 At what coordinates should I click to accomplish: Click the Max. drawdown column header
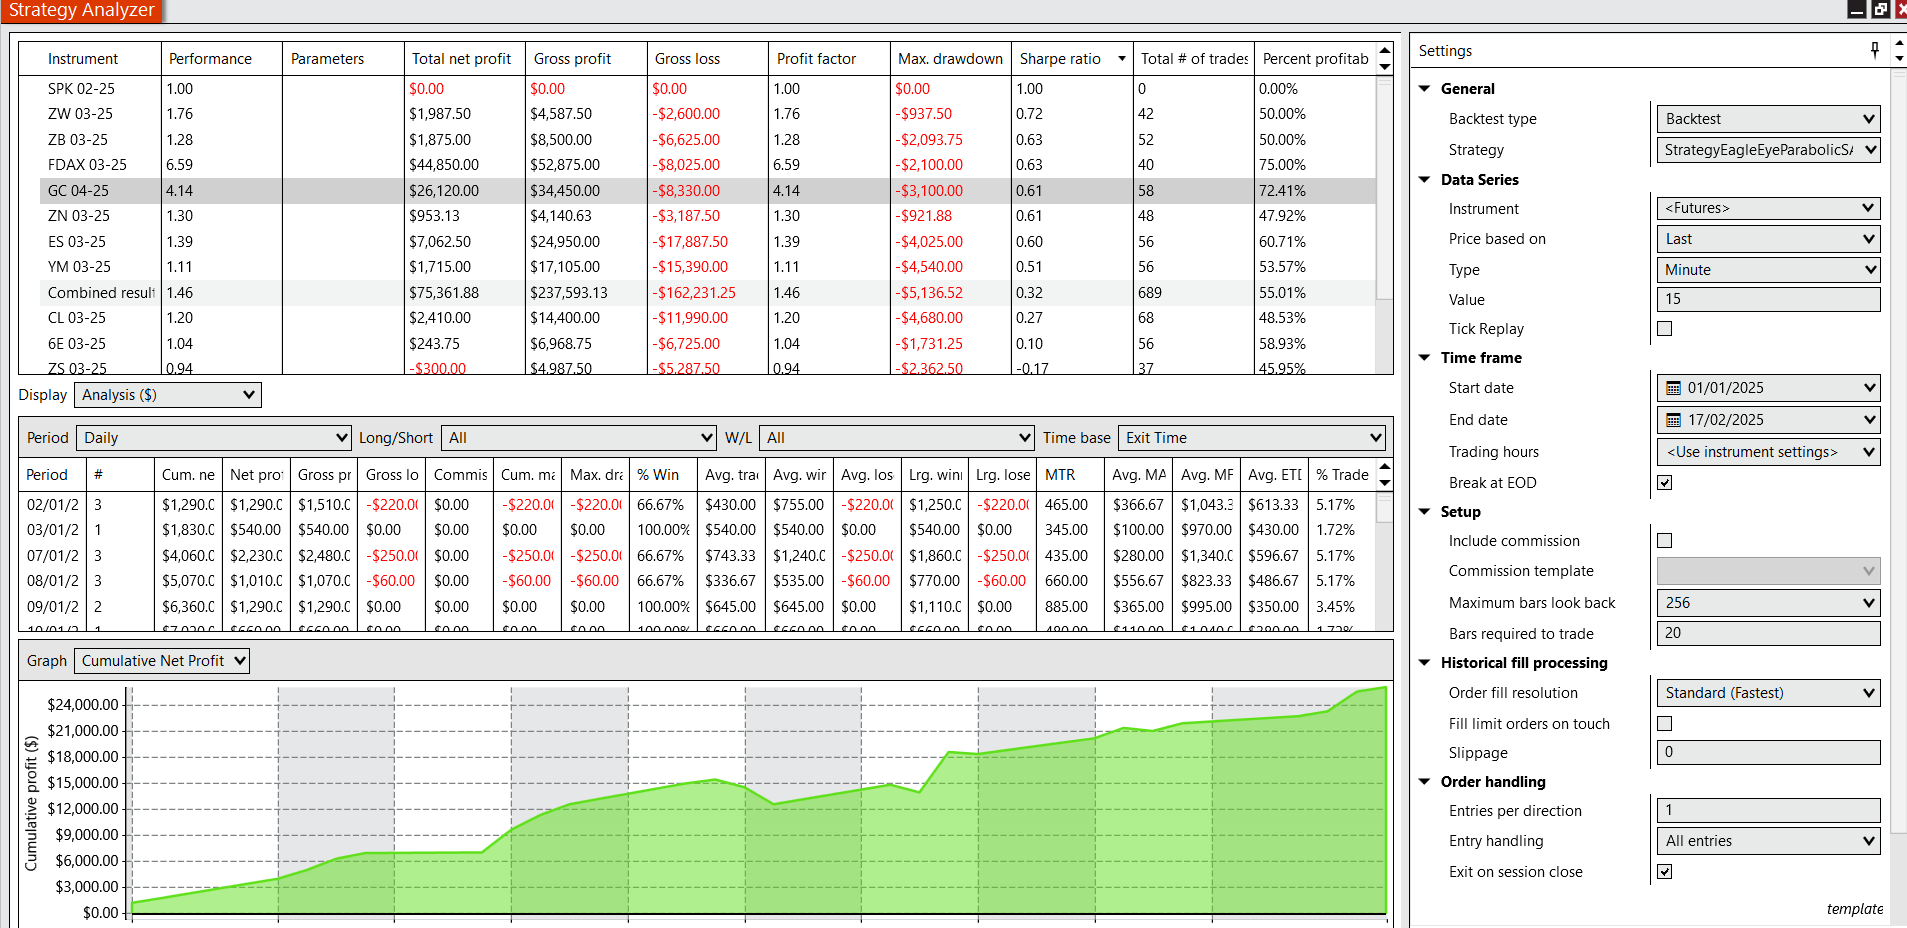click(x=949, y=59)
